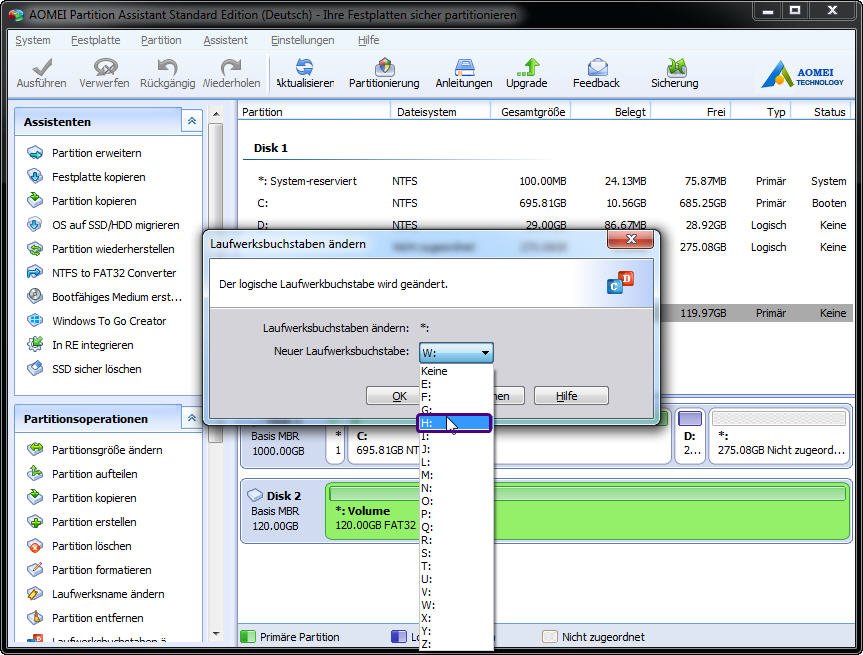Click the AOMEI Technology logo
Viewport: 863px width, 655px height.
tap(802, 74)
